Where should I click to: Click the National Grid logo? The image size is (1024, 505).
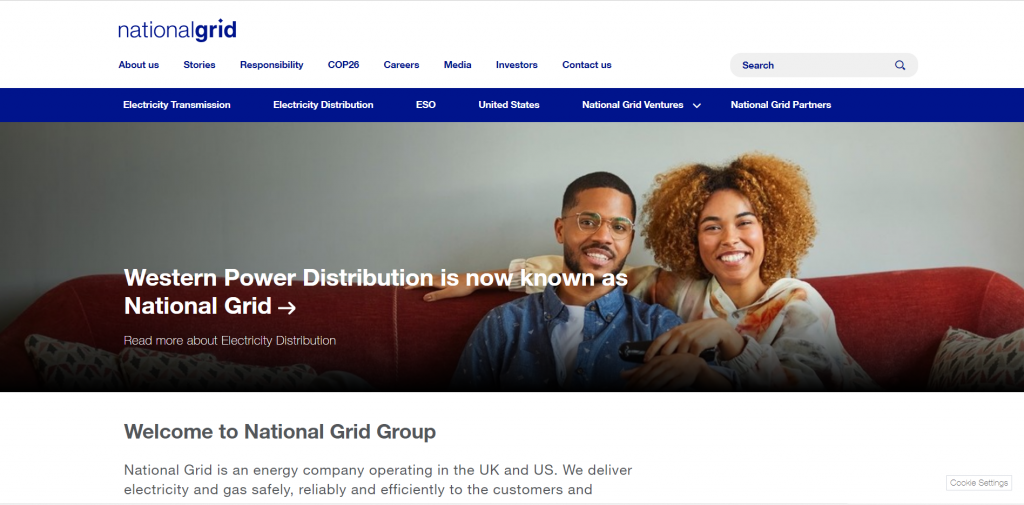tap(177, 30)
